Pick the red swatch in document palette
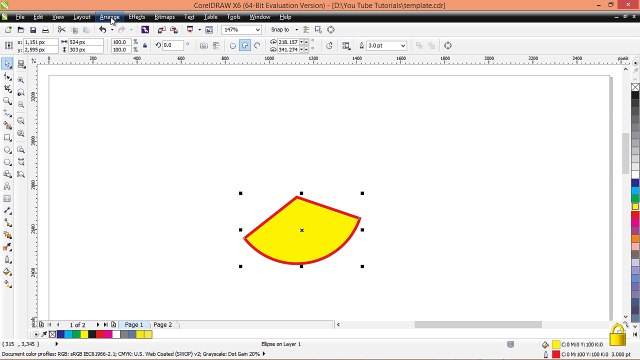 click(x=100, y=334)
